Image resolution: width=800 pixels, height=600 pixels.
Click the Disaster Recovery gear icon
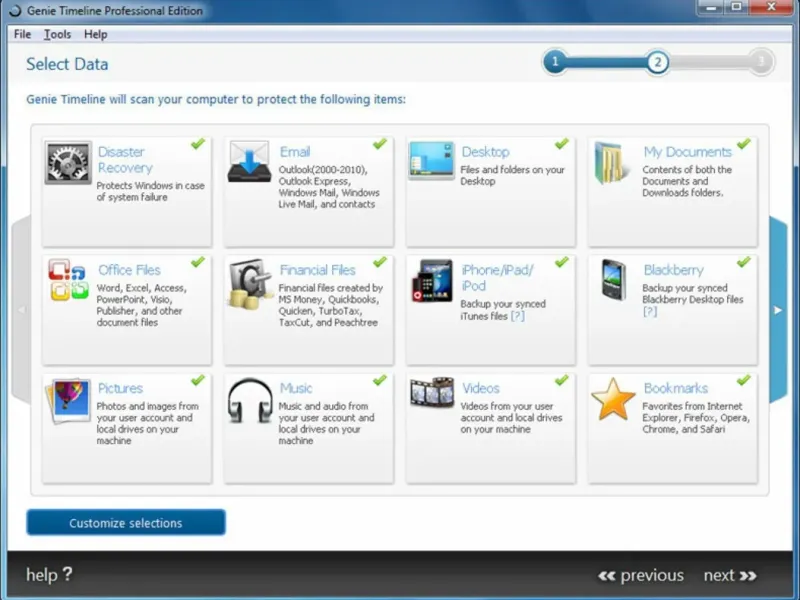68,162
